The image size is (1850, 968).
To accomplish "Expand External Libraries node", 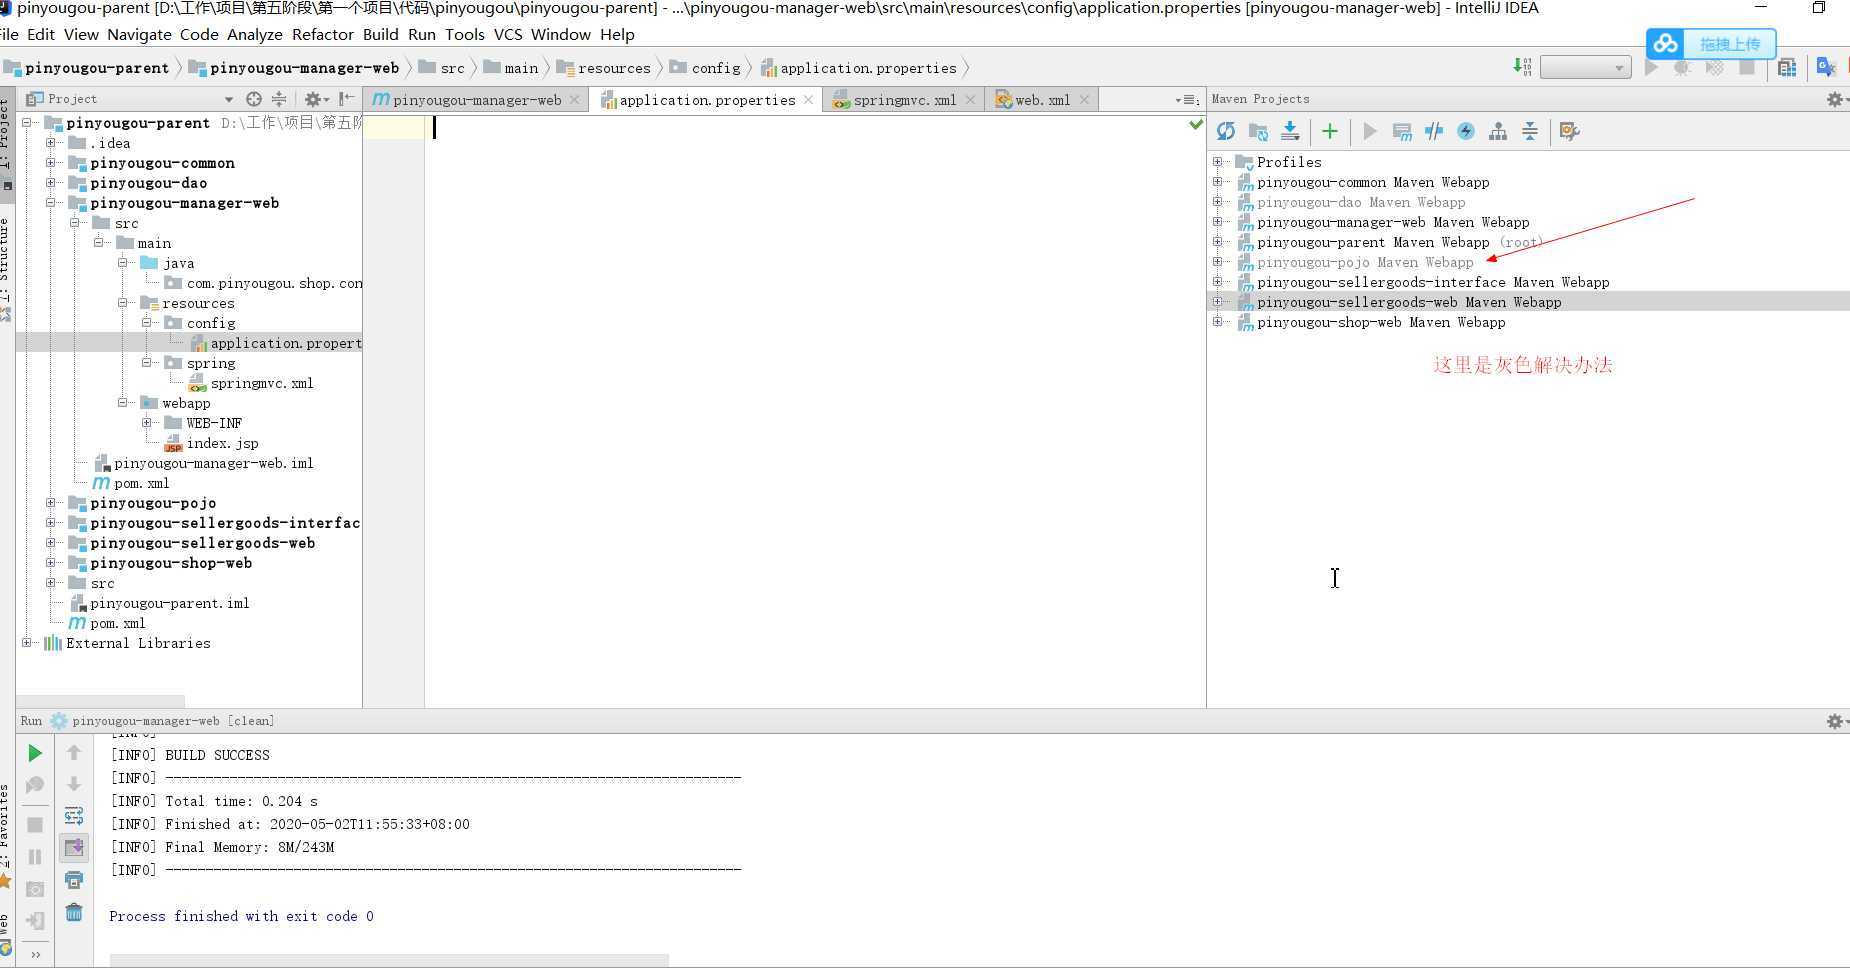I will [x=27, y=643].
